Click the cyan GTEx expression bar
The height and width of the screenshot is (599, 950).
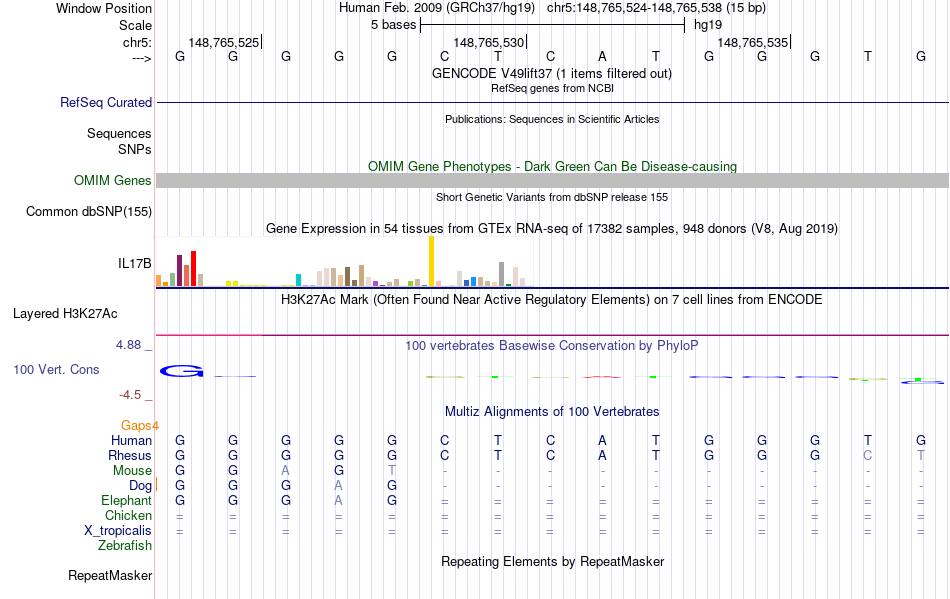(x=298, y=280)
